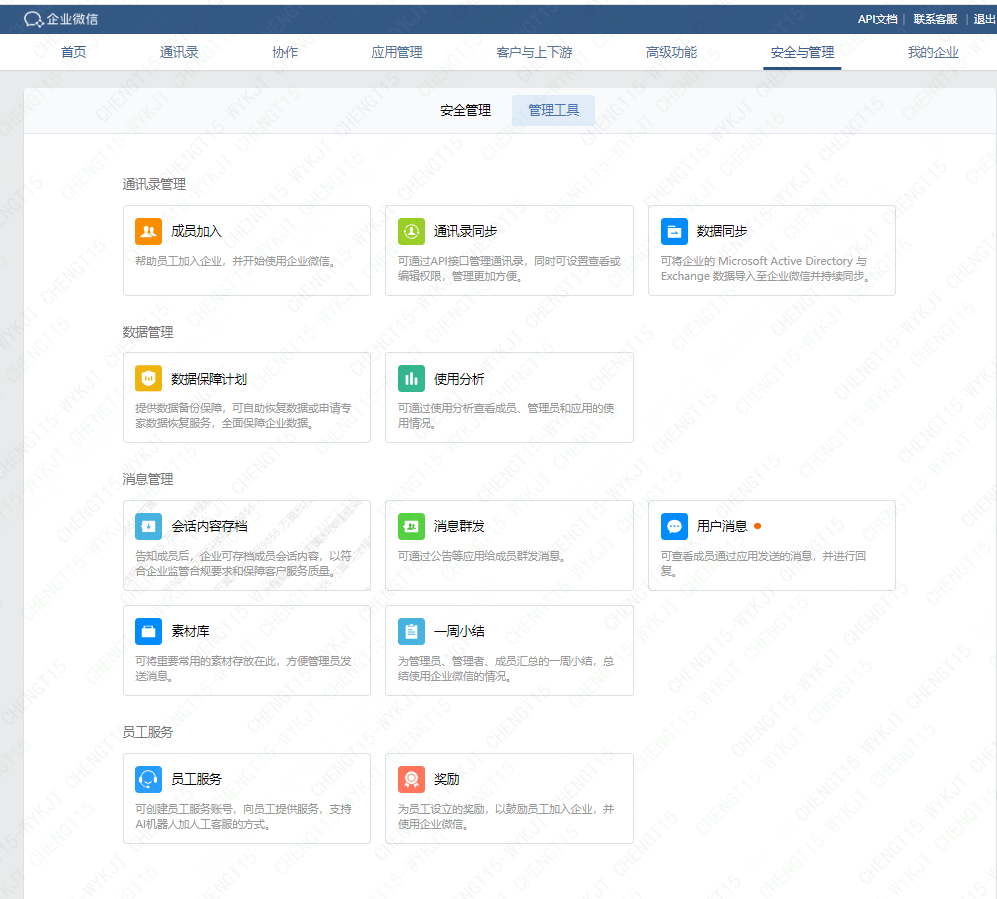The image size is (997, 899).
Task: Open the 使用分析 card title
Action: point(459,379)
